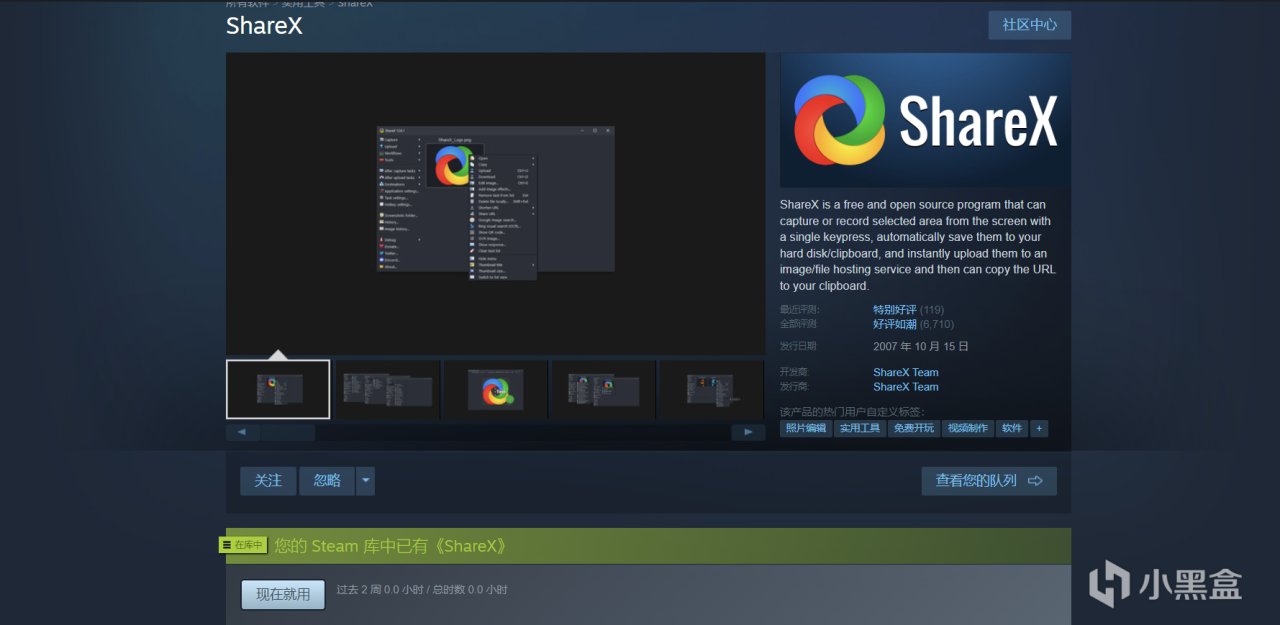Viewport: 1280px width, 625px height.
Task: Select the 照片编辑 tag
Action: (x=806, y=428)
